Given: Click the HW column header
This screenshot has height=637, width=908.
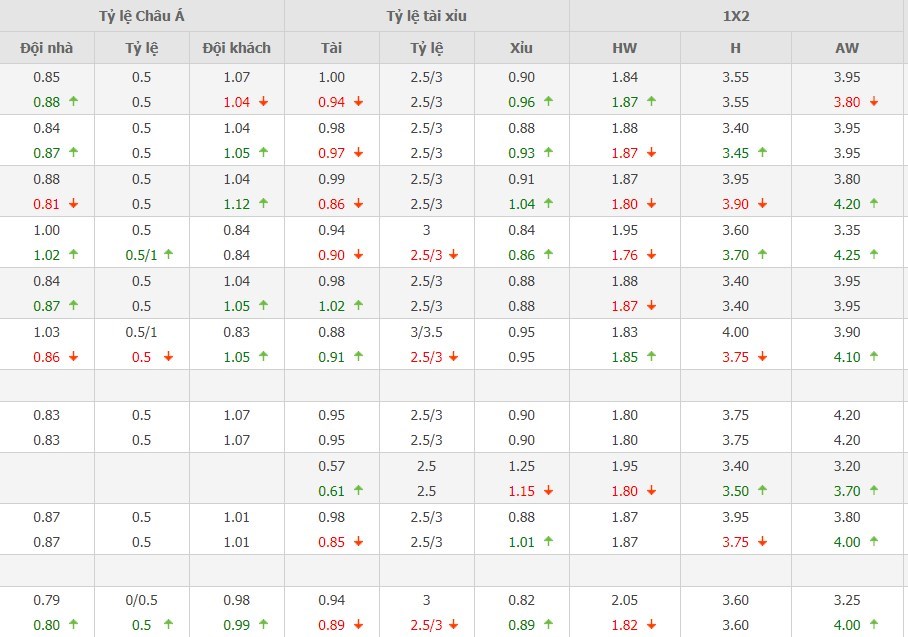Looking at the screenshot, I should 624,48.
